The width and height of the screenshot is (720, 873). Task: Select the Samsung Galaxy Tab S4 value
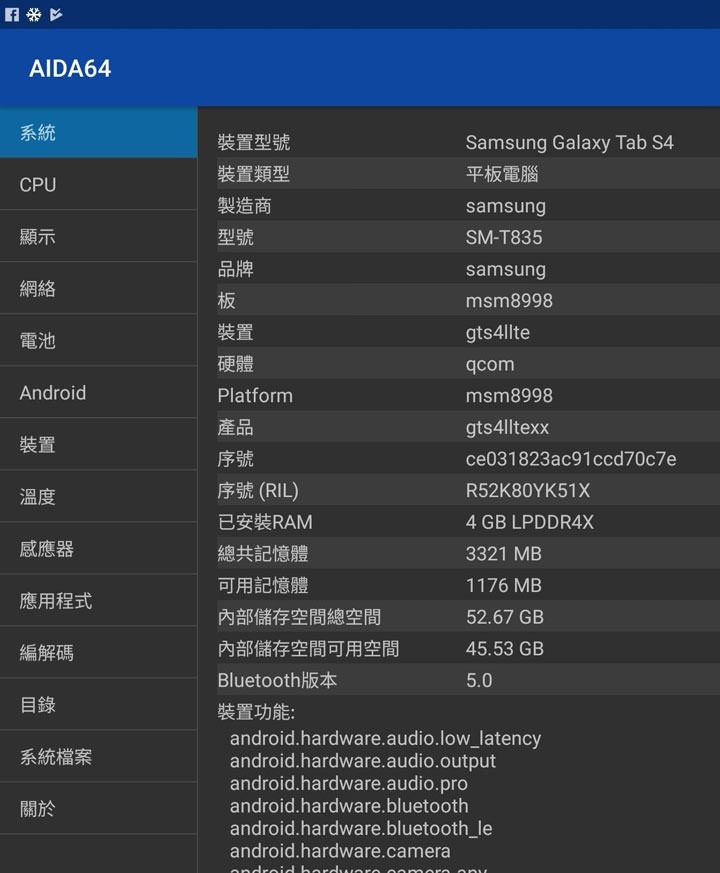point(570,143)
